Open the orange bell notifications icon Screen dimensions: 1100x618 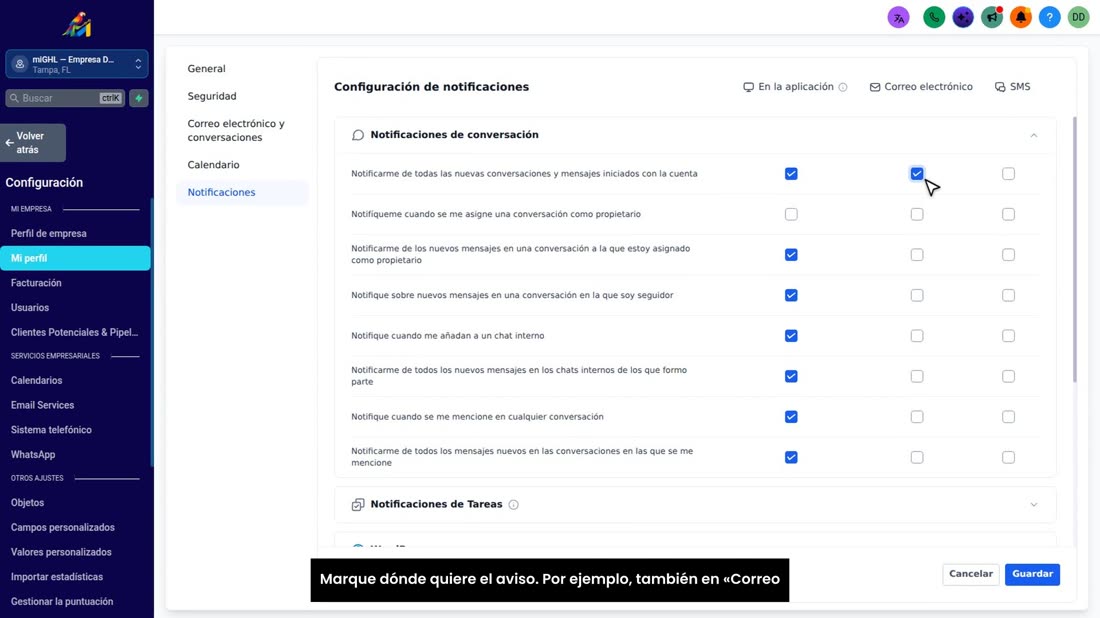pos(1020,18)
